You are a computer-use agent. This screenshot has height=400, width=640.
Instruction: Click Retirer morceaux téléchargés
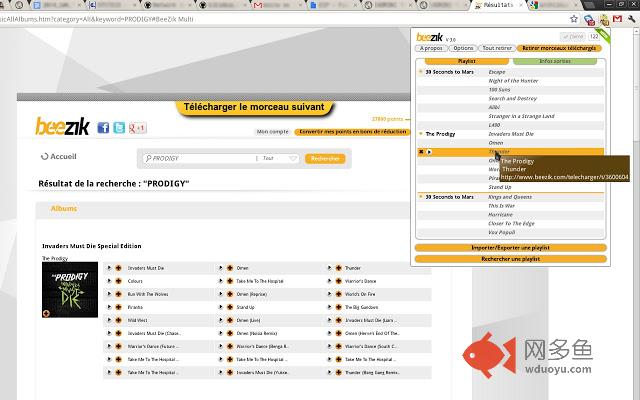coord(559,48)
